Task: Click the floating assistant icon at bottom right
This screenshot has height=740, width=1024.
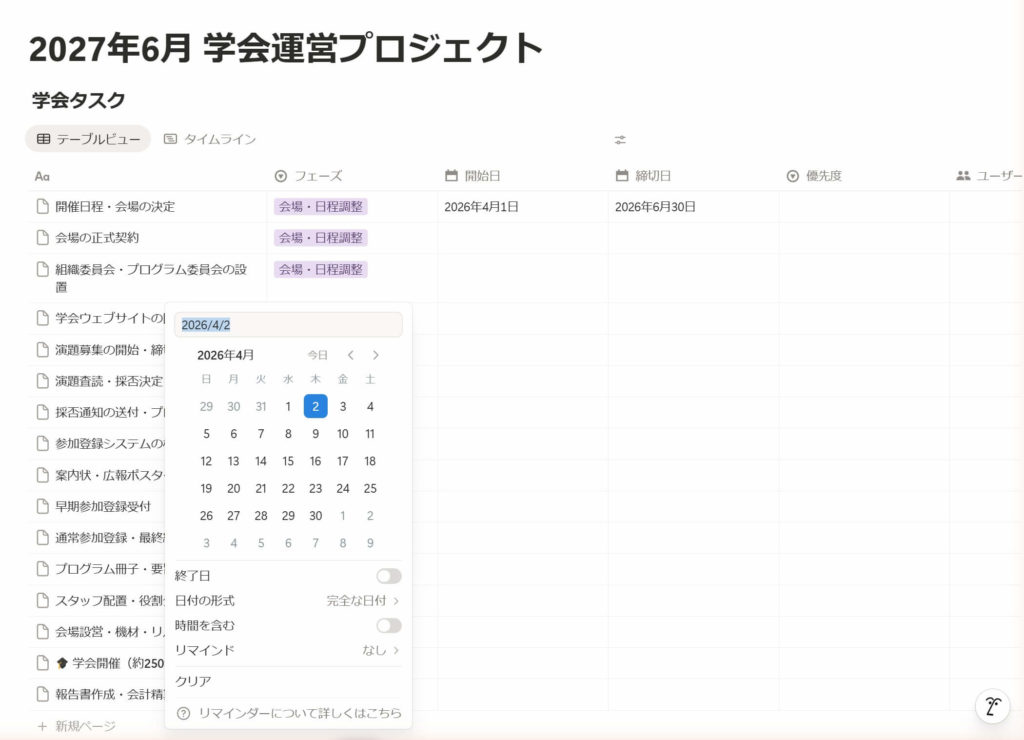Action: coord(992,706)
